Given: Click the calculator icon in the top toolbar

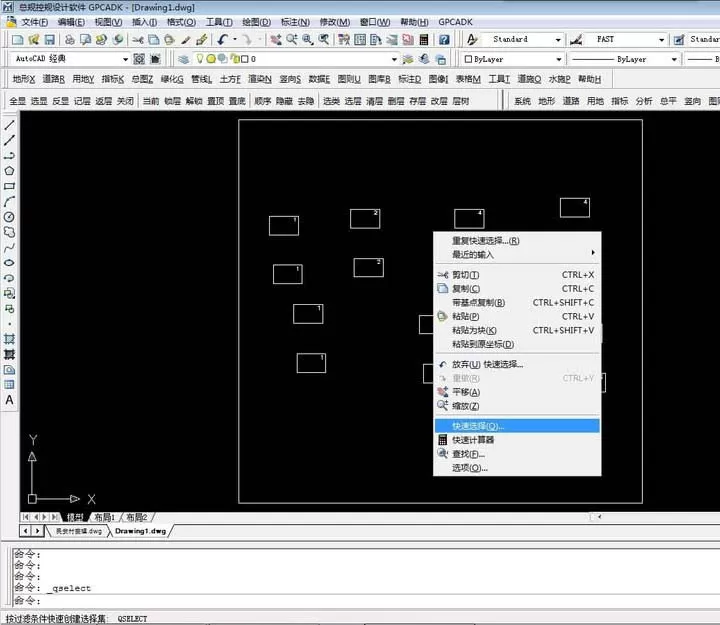Looking at the screenshot, I should coord(424,40).
